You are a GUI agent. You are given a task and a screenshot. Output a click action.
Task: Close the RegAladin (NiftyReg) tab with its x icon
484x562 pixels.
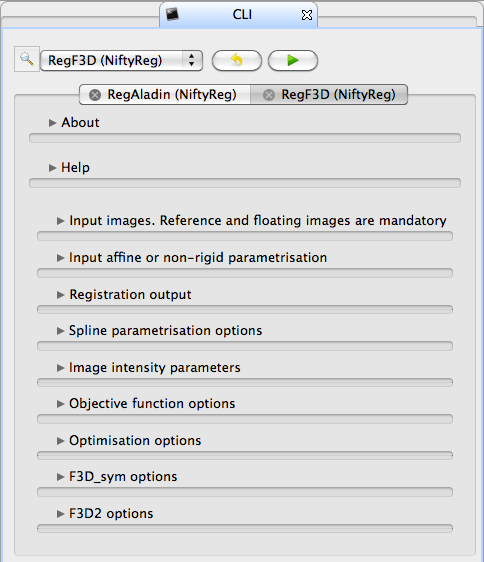(x=95, y=95)
